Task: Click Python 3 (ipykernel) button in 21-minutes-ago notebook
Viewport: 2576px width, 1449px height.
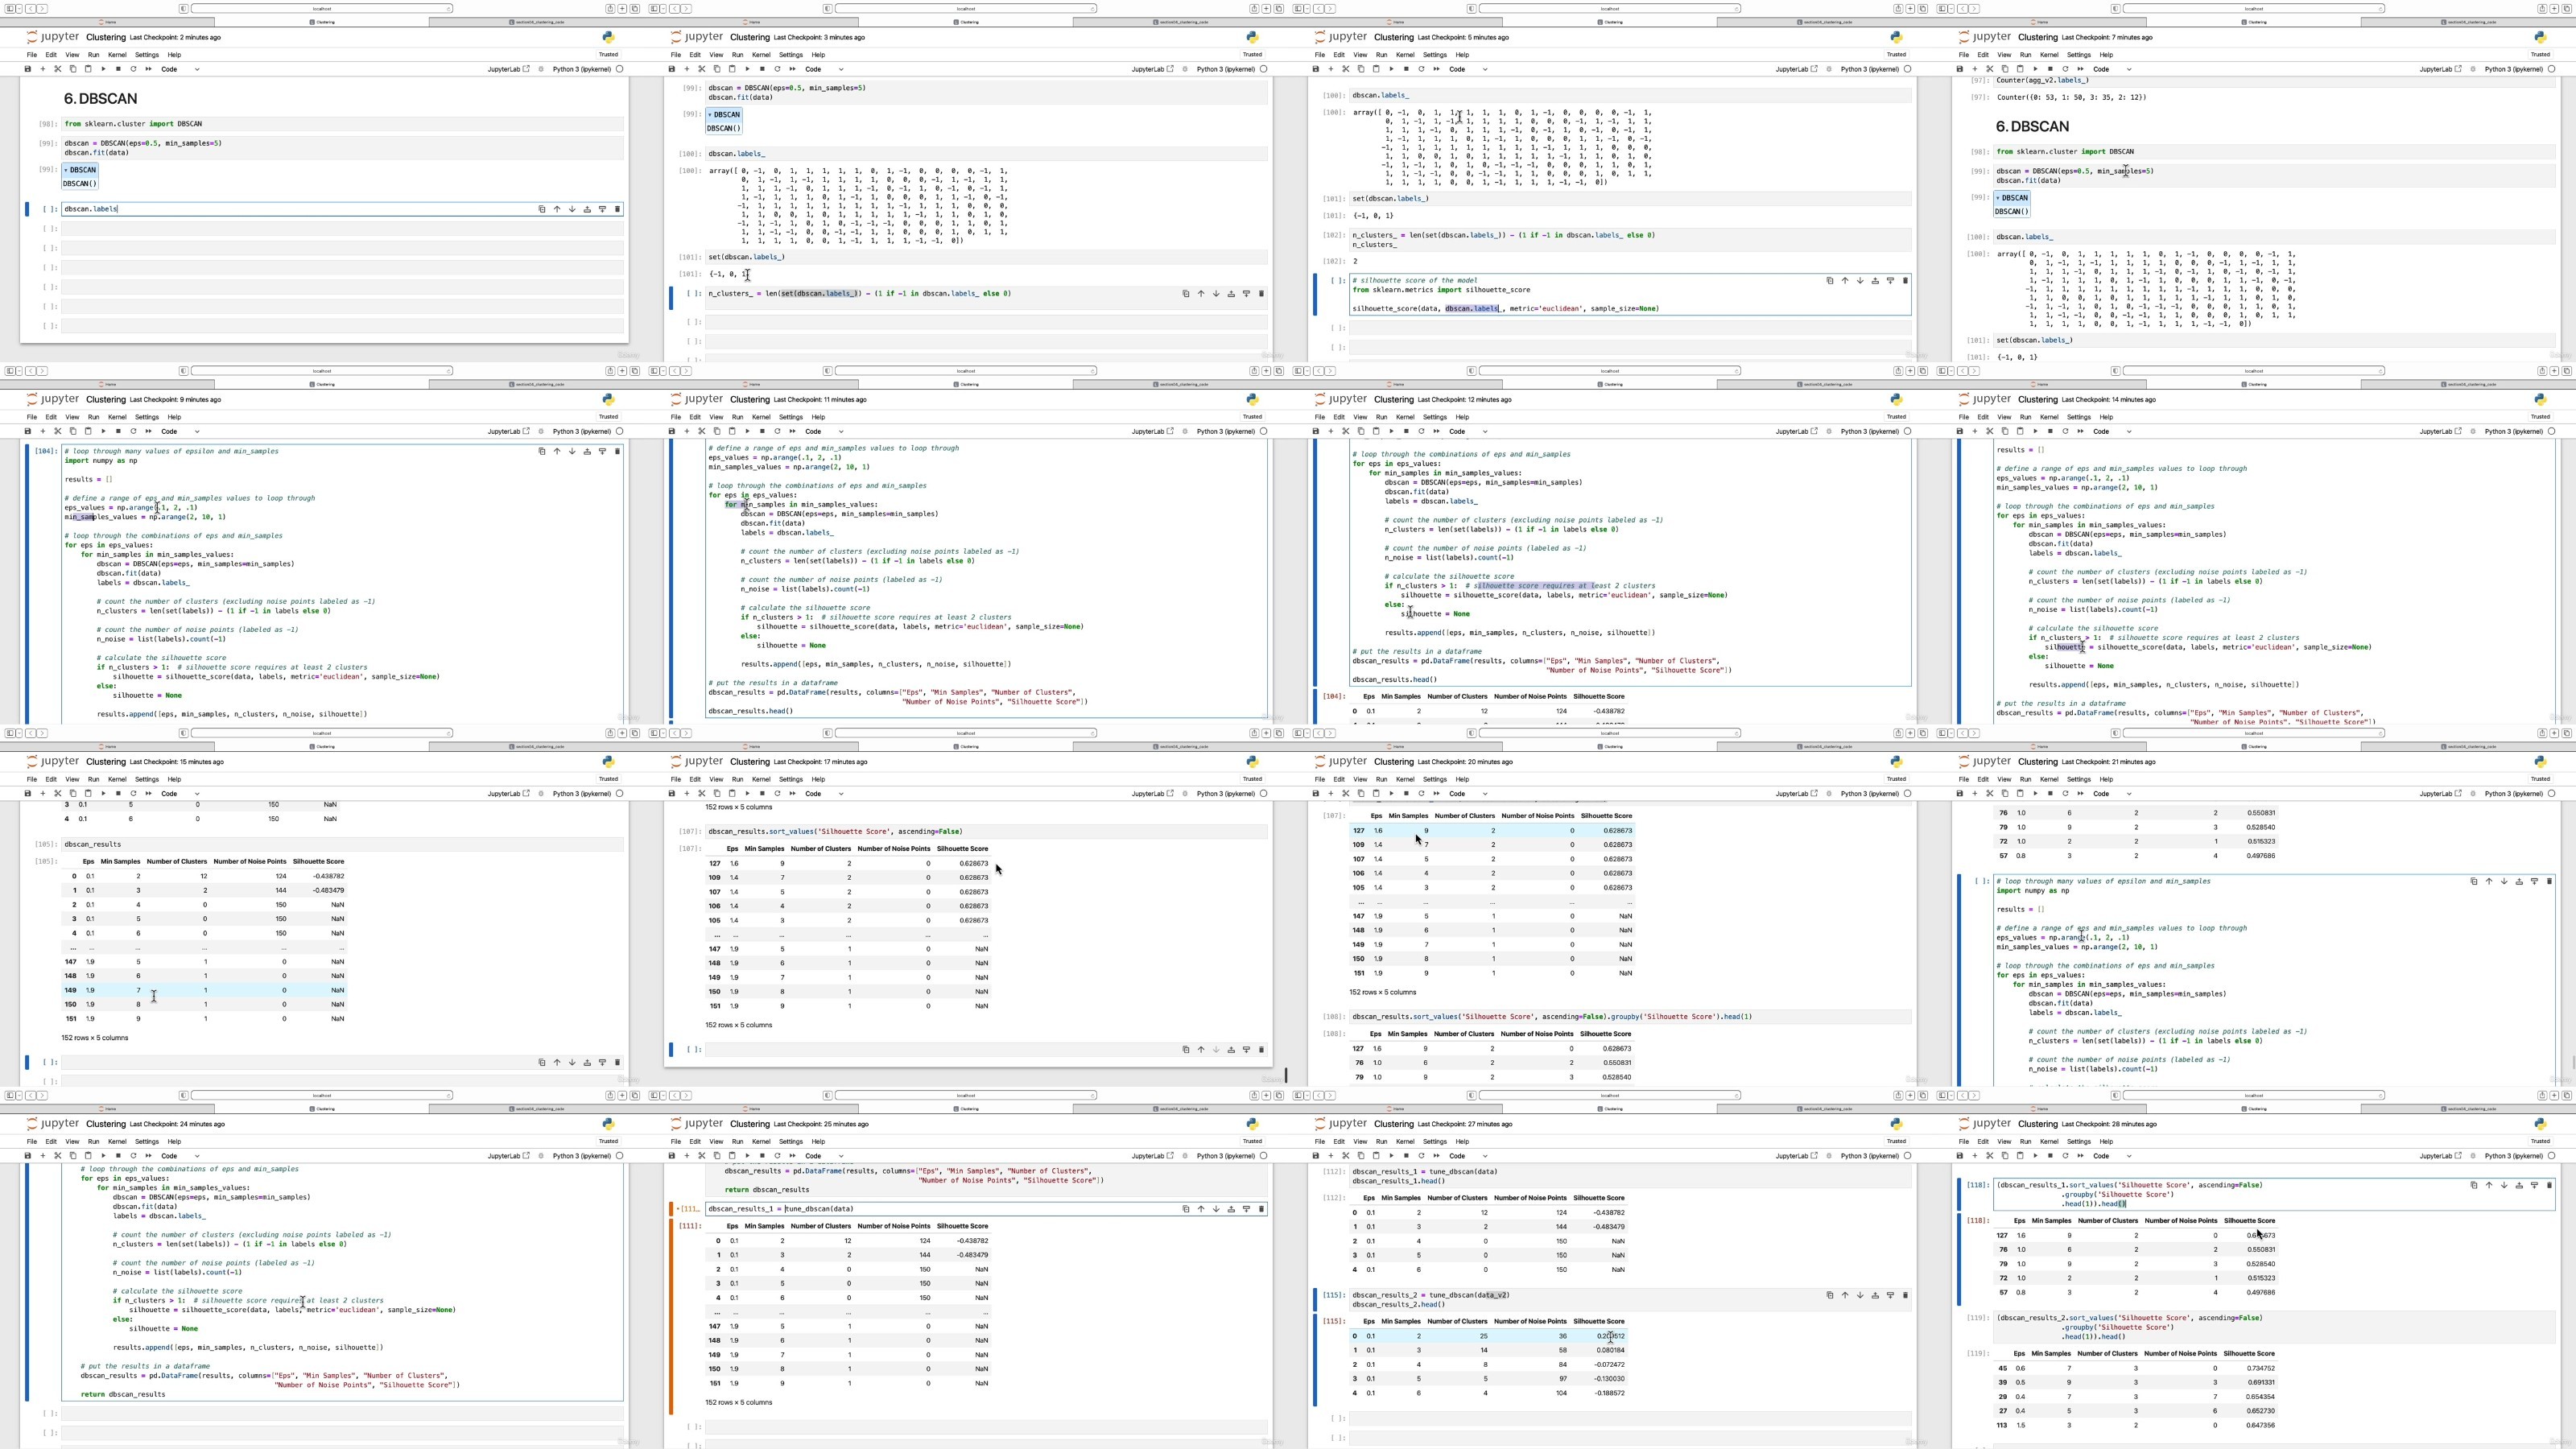Action: pyautogui.click(x=2513, y=794)
